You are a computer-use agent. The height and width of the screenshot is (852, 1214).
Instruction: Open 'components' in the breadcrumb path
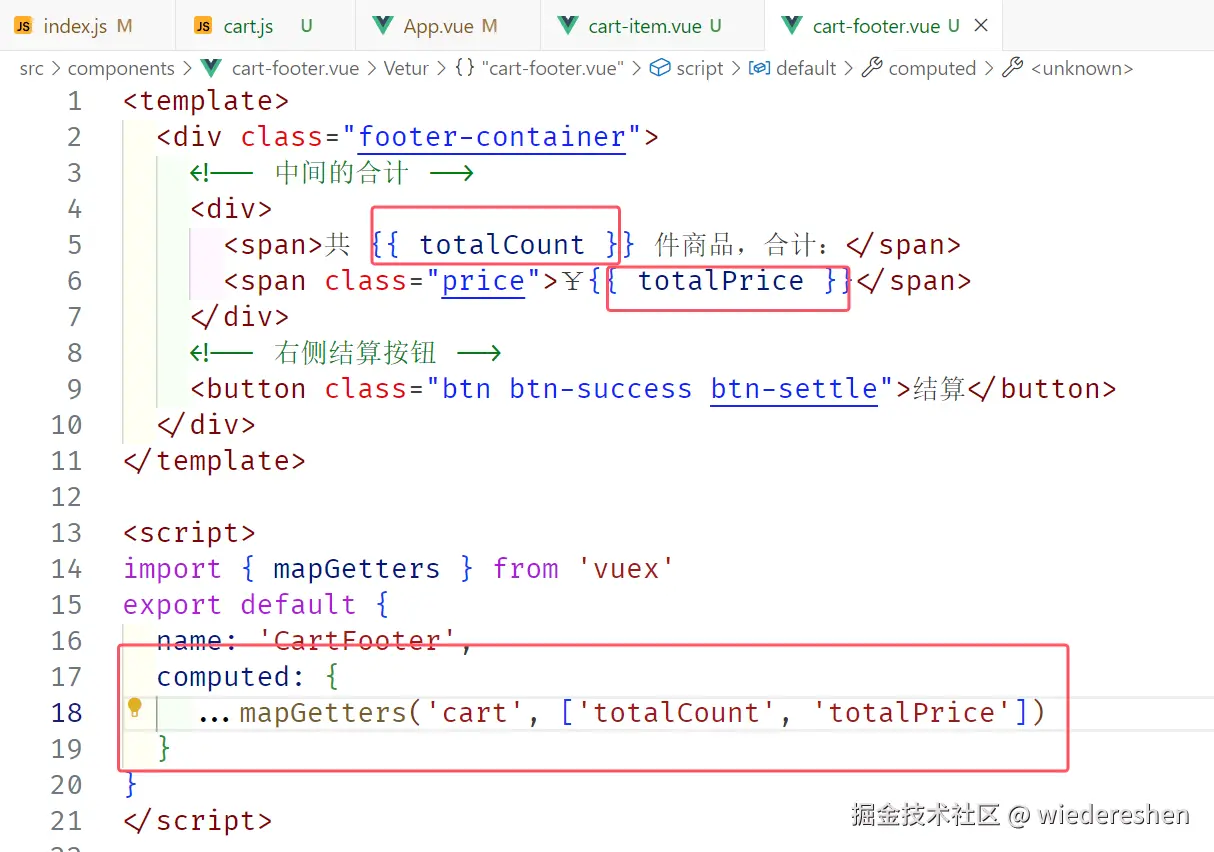121,68
